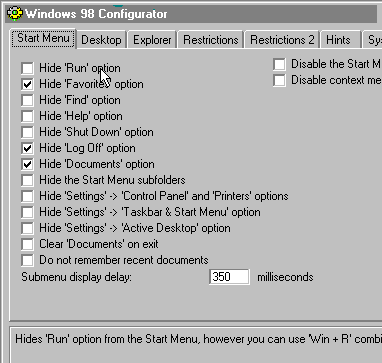The height and width of the screenshot is (363, 382).
Task: Click the Submenu display delay milliseconds field
Action: [x=229, y=277]
